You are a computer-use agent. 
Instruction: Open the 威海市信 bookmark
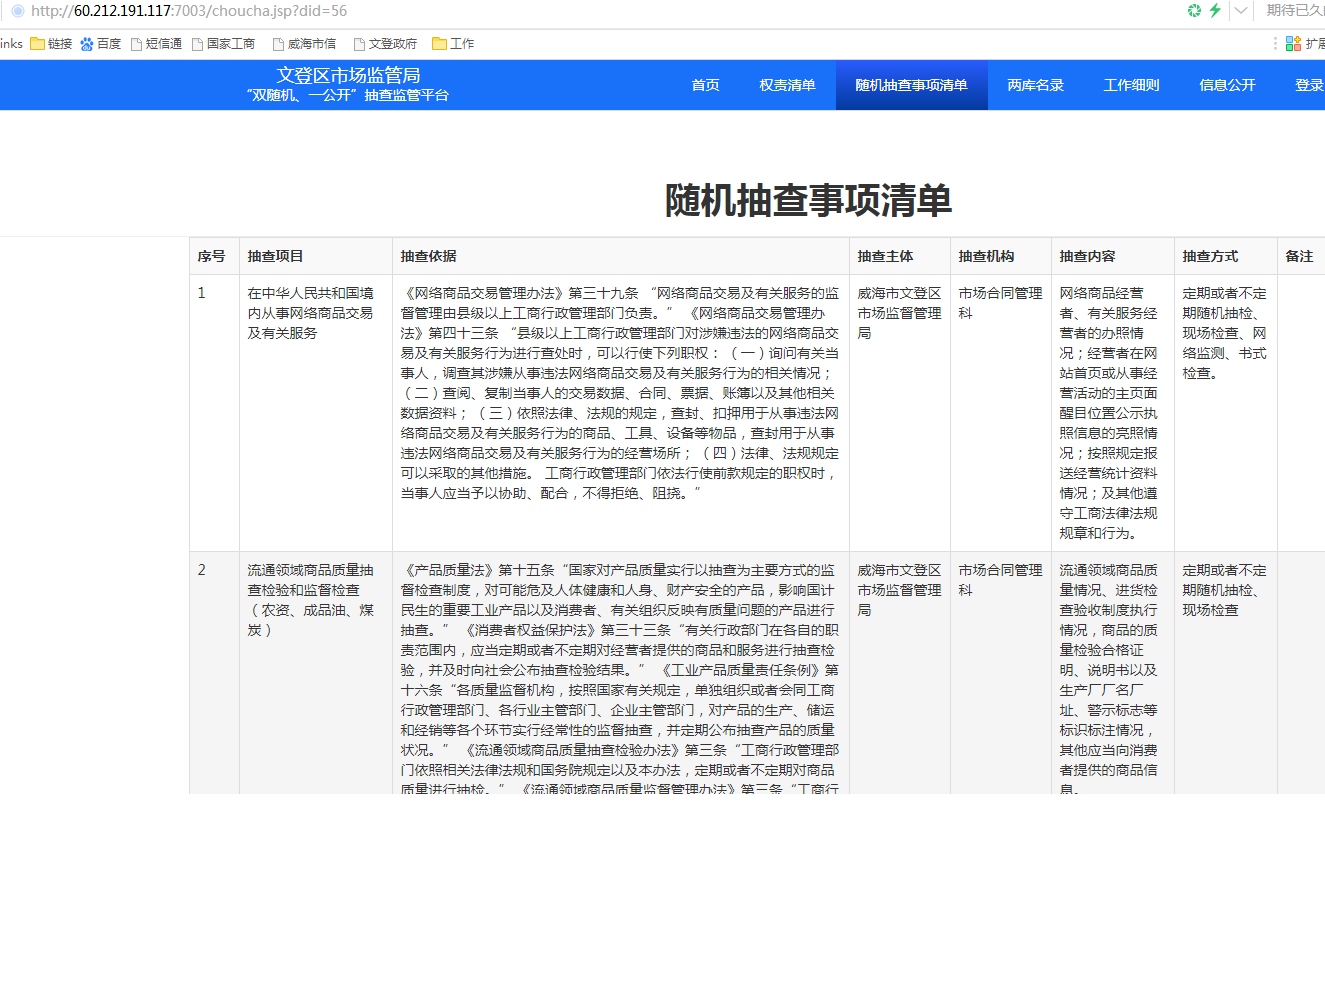tap(304, 44)
